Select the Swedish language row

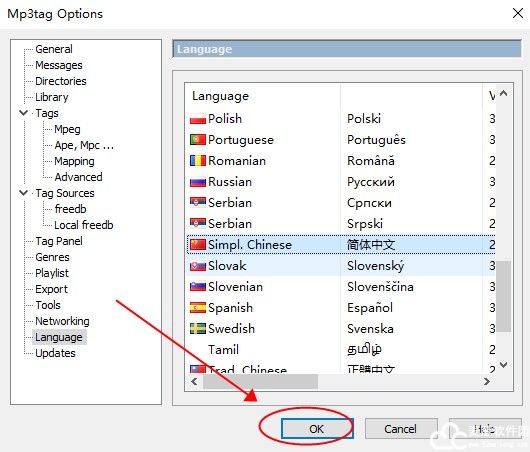click(341, 329)
